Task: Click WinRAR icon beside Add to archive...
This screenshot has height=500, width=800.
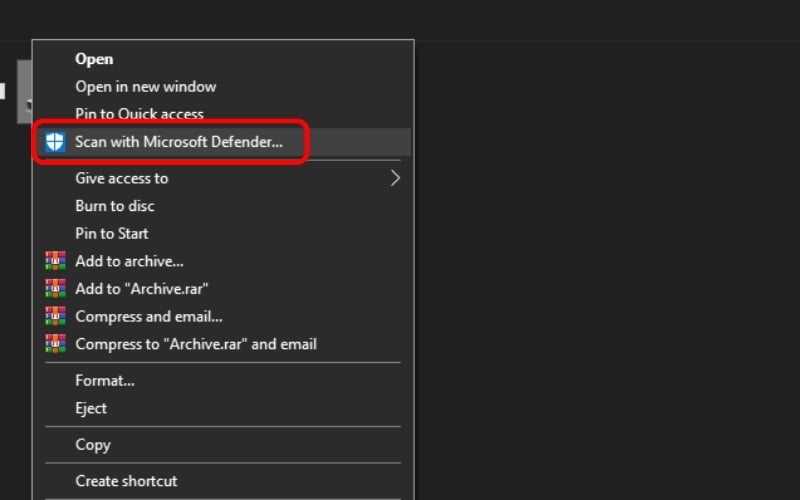Action: (x=55, y=261)
